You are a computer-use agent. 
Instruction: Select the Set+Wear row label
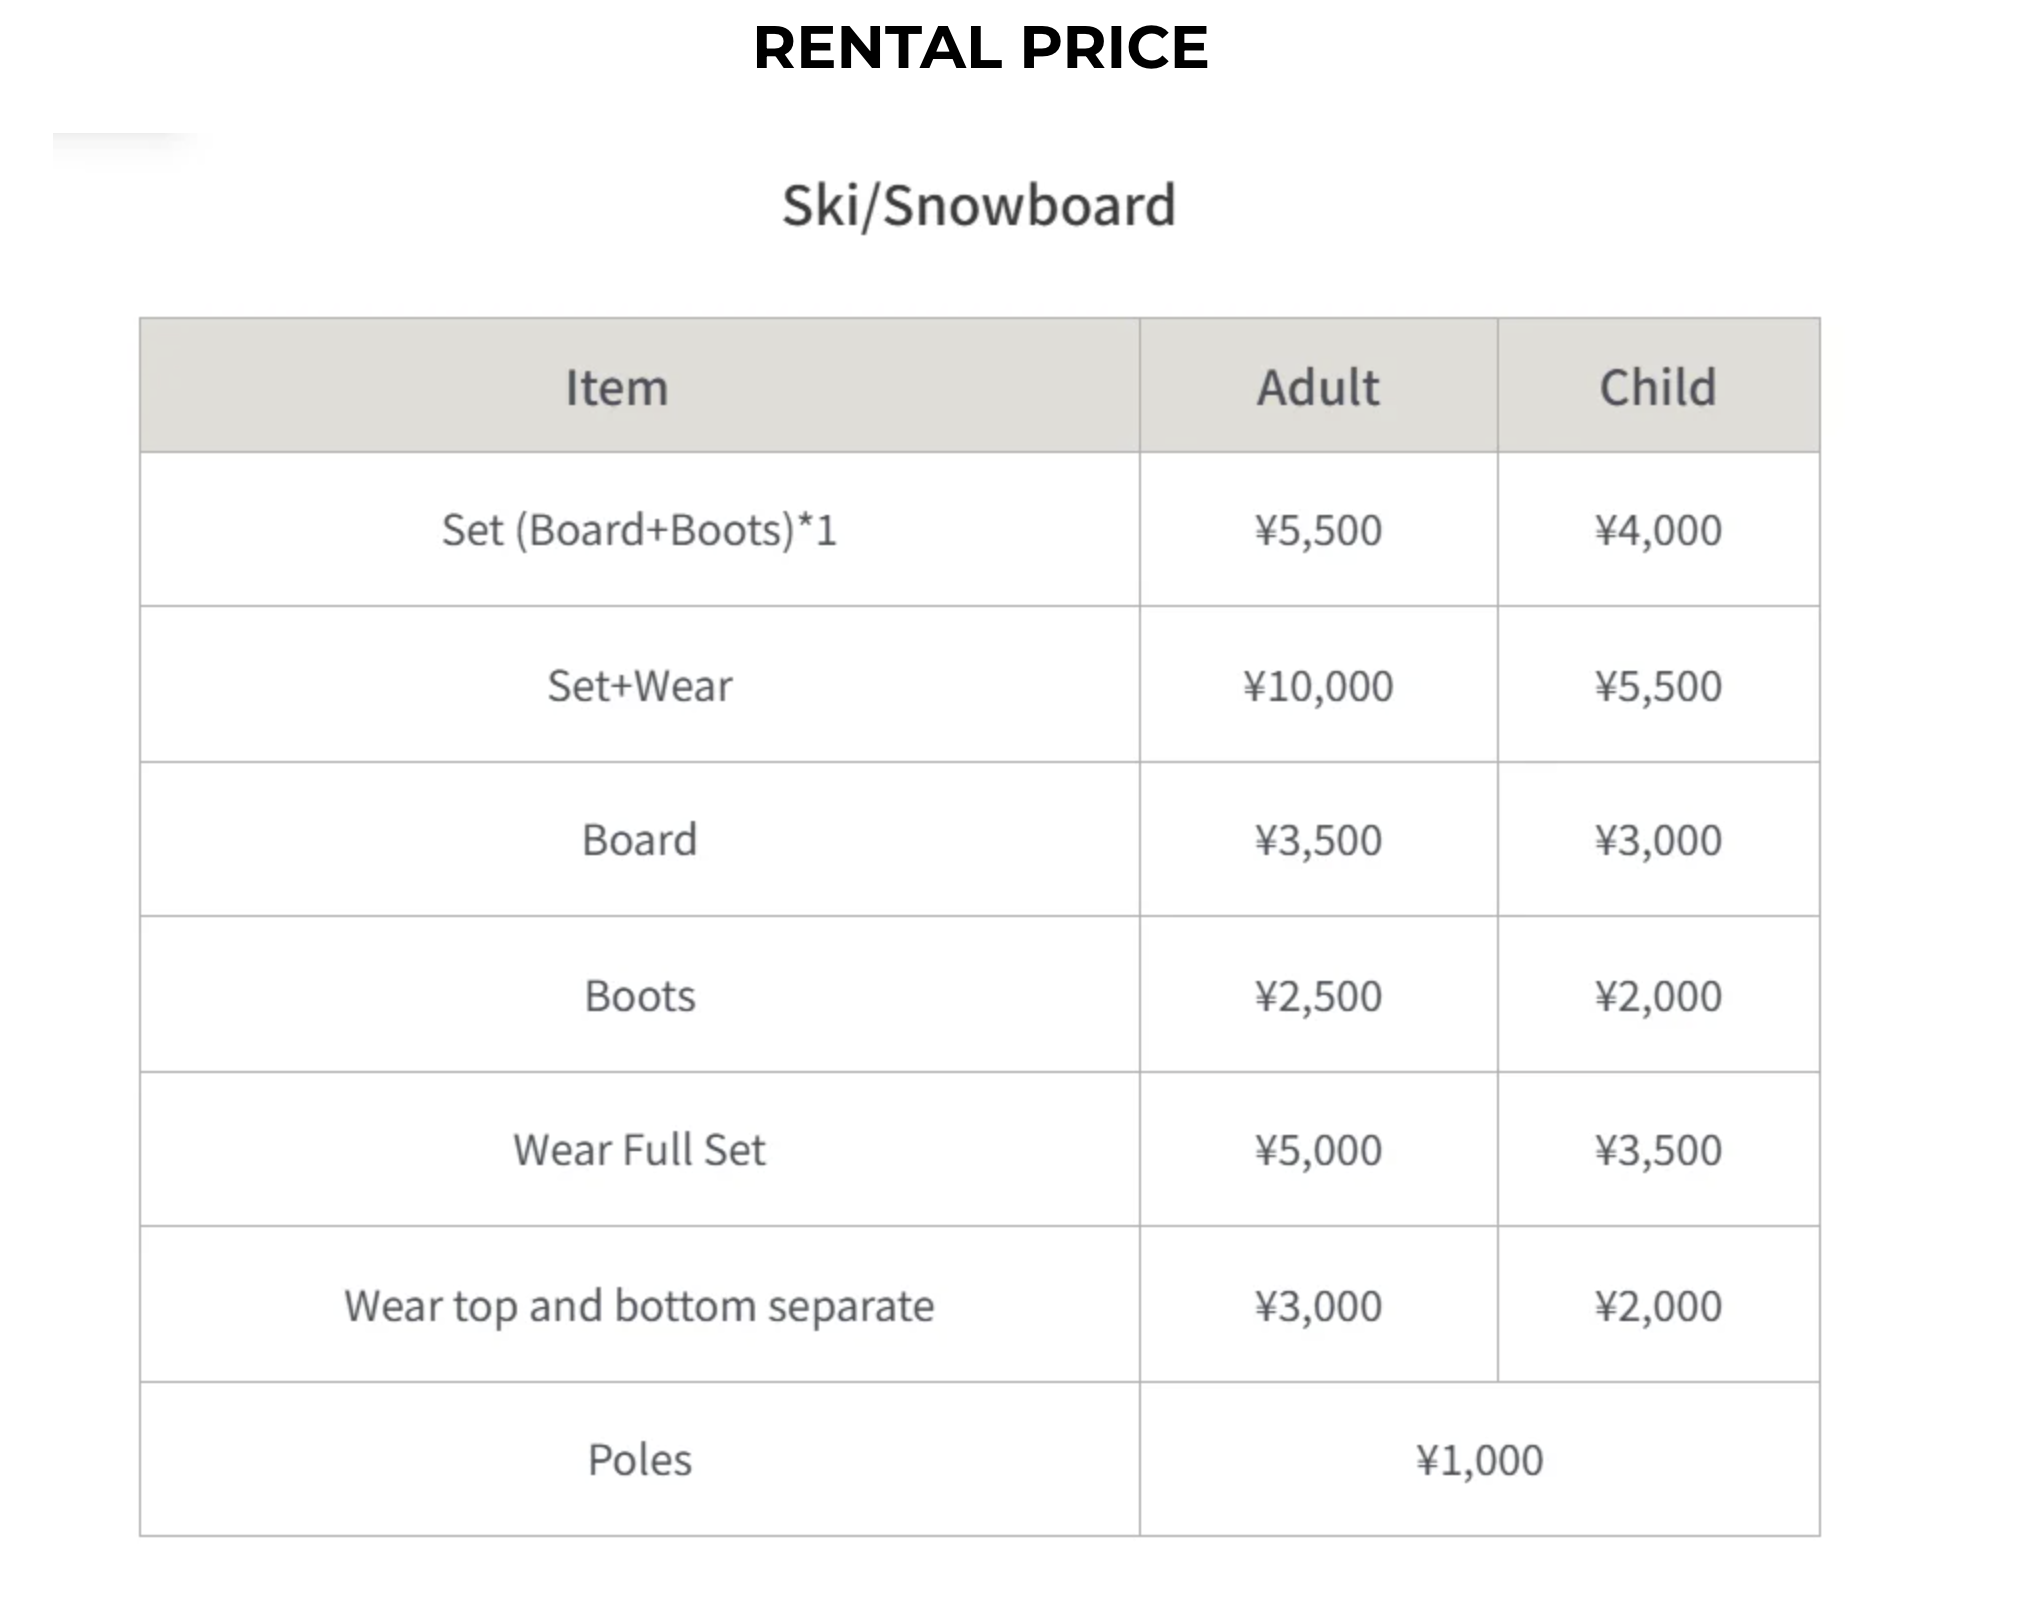click(639, 686)
